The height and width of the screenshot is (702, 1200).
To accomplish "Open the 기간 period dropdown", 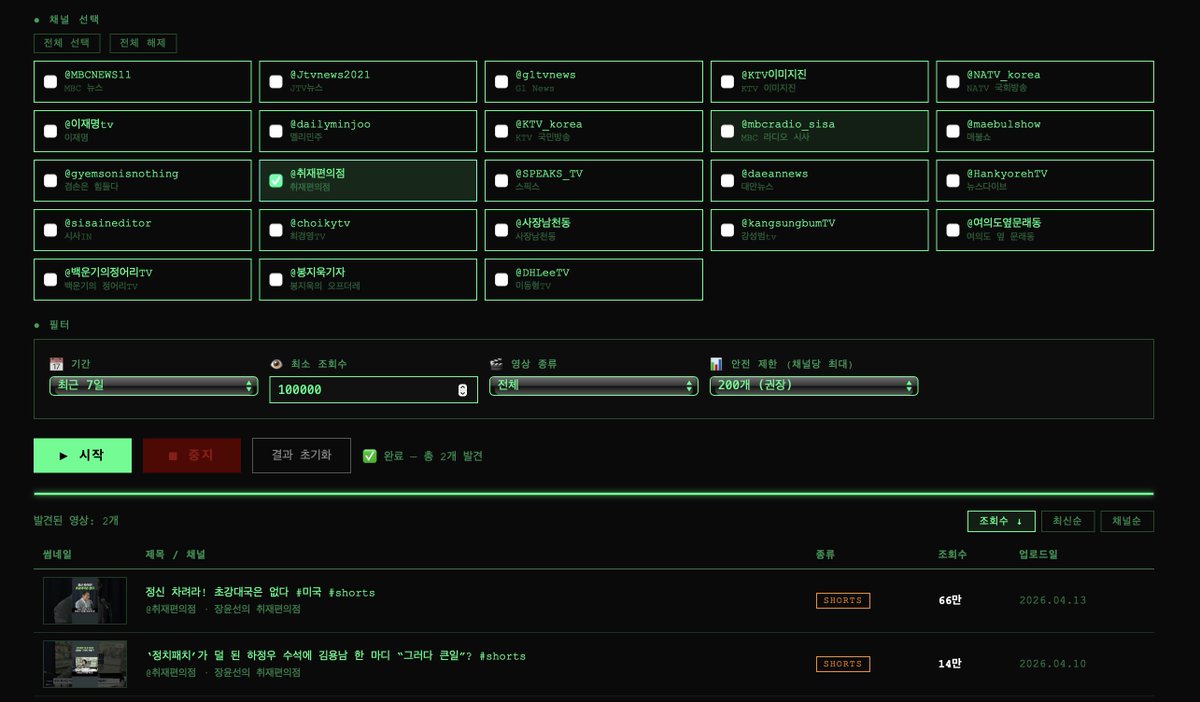I will pyautogui.click(x=153, y=386).
